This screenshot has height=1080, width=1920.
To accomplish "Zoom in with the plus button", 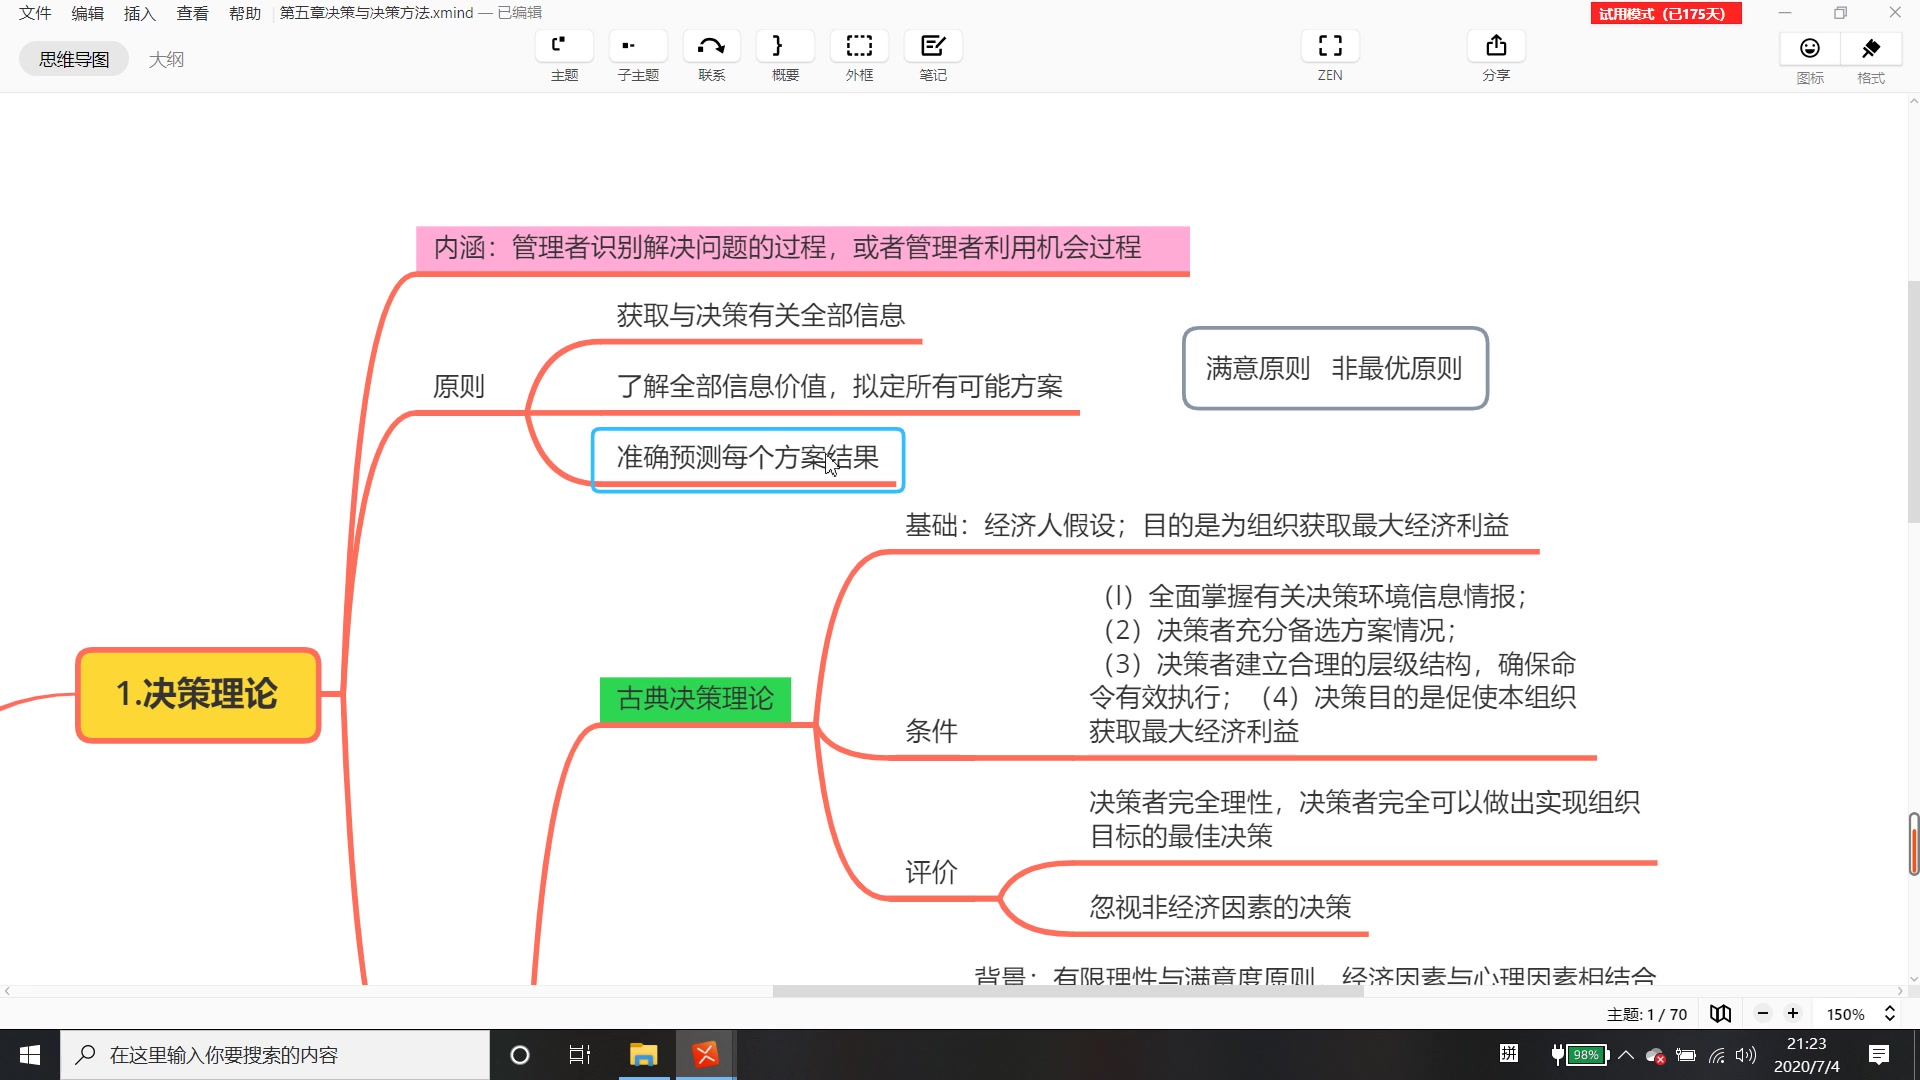I will point(1793,1014).
